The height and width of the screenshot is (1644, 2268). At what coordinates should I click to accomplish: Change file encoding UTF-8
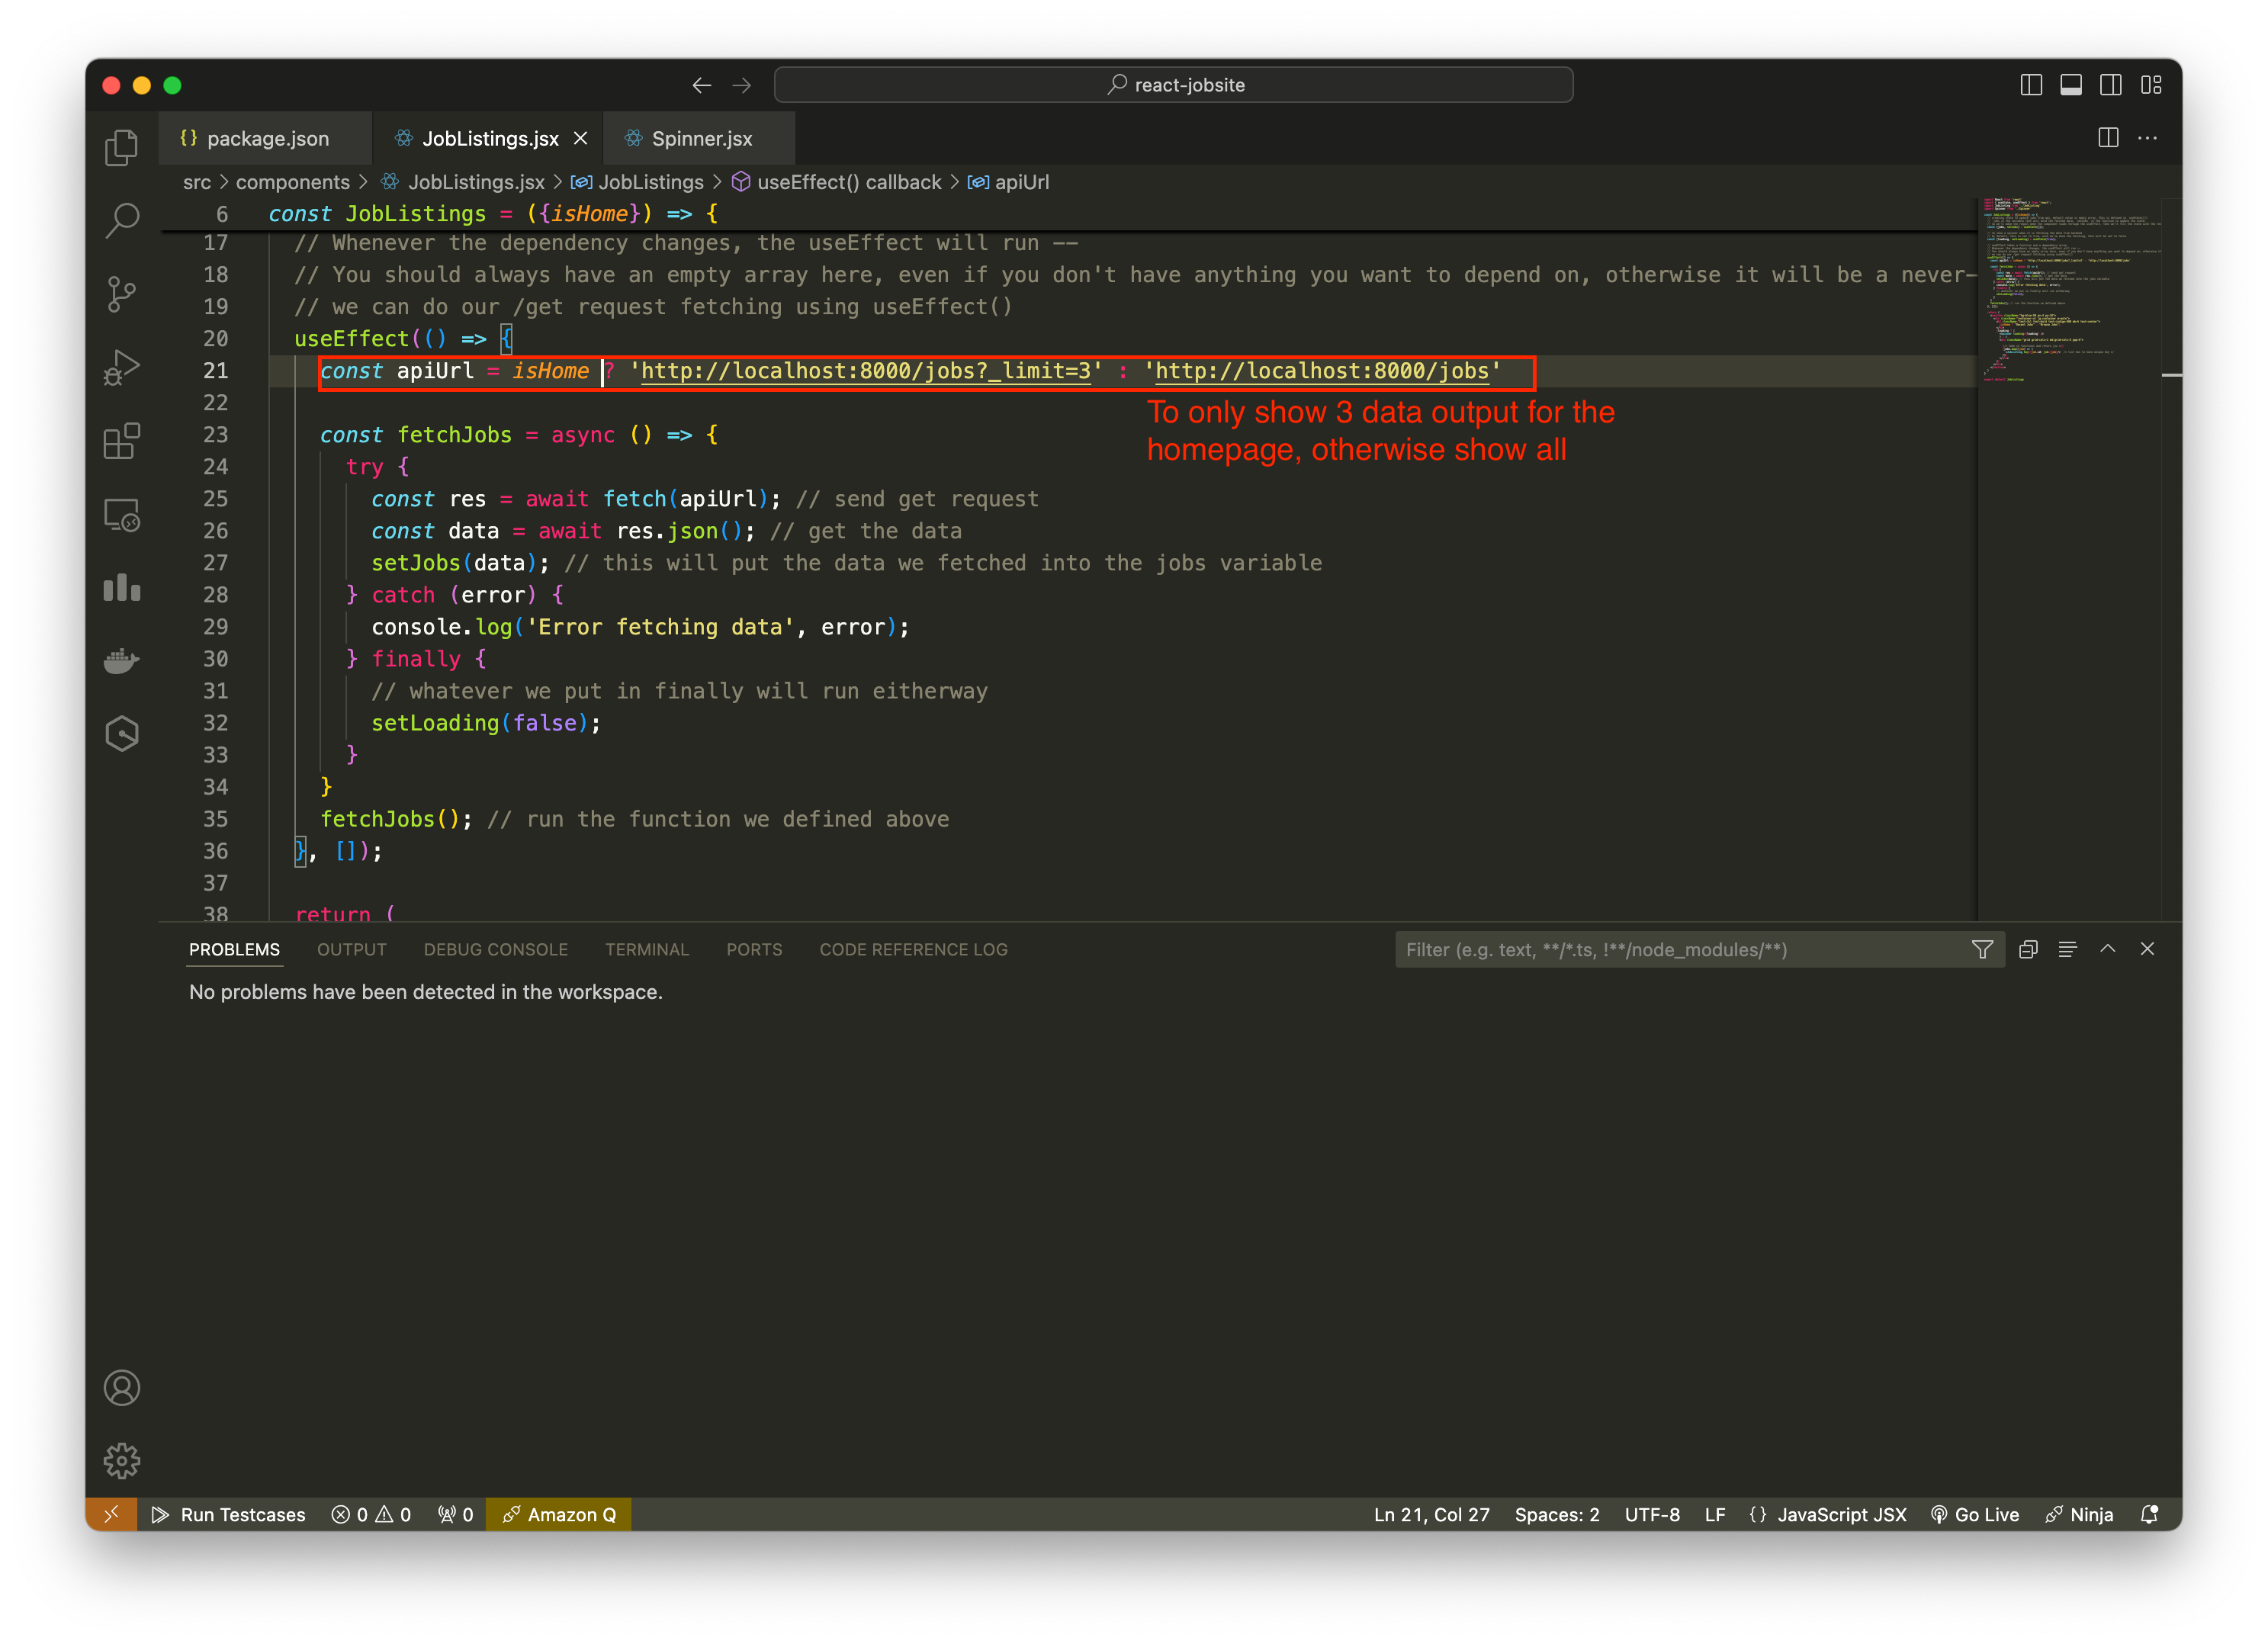1652,1514
